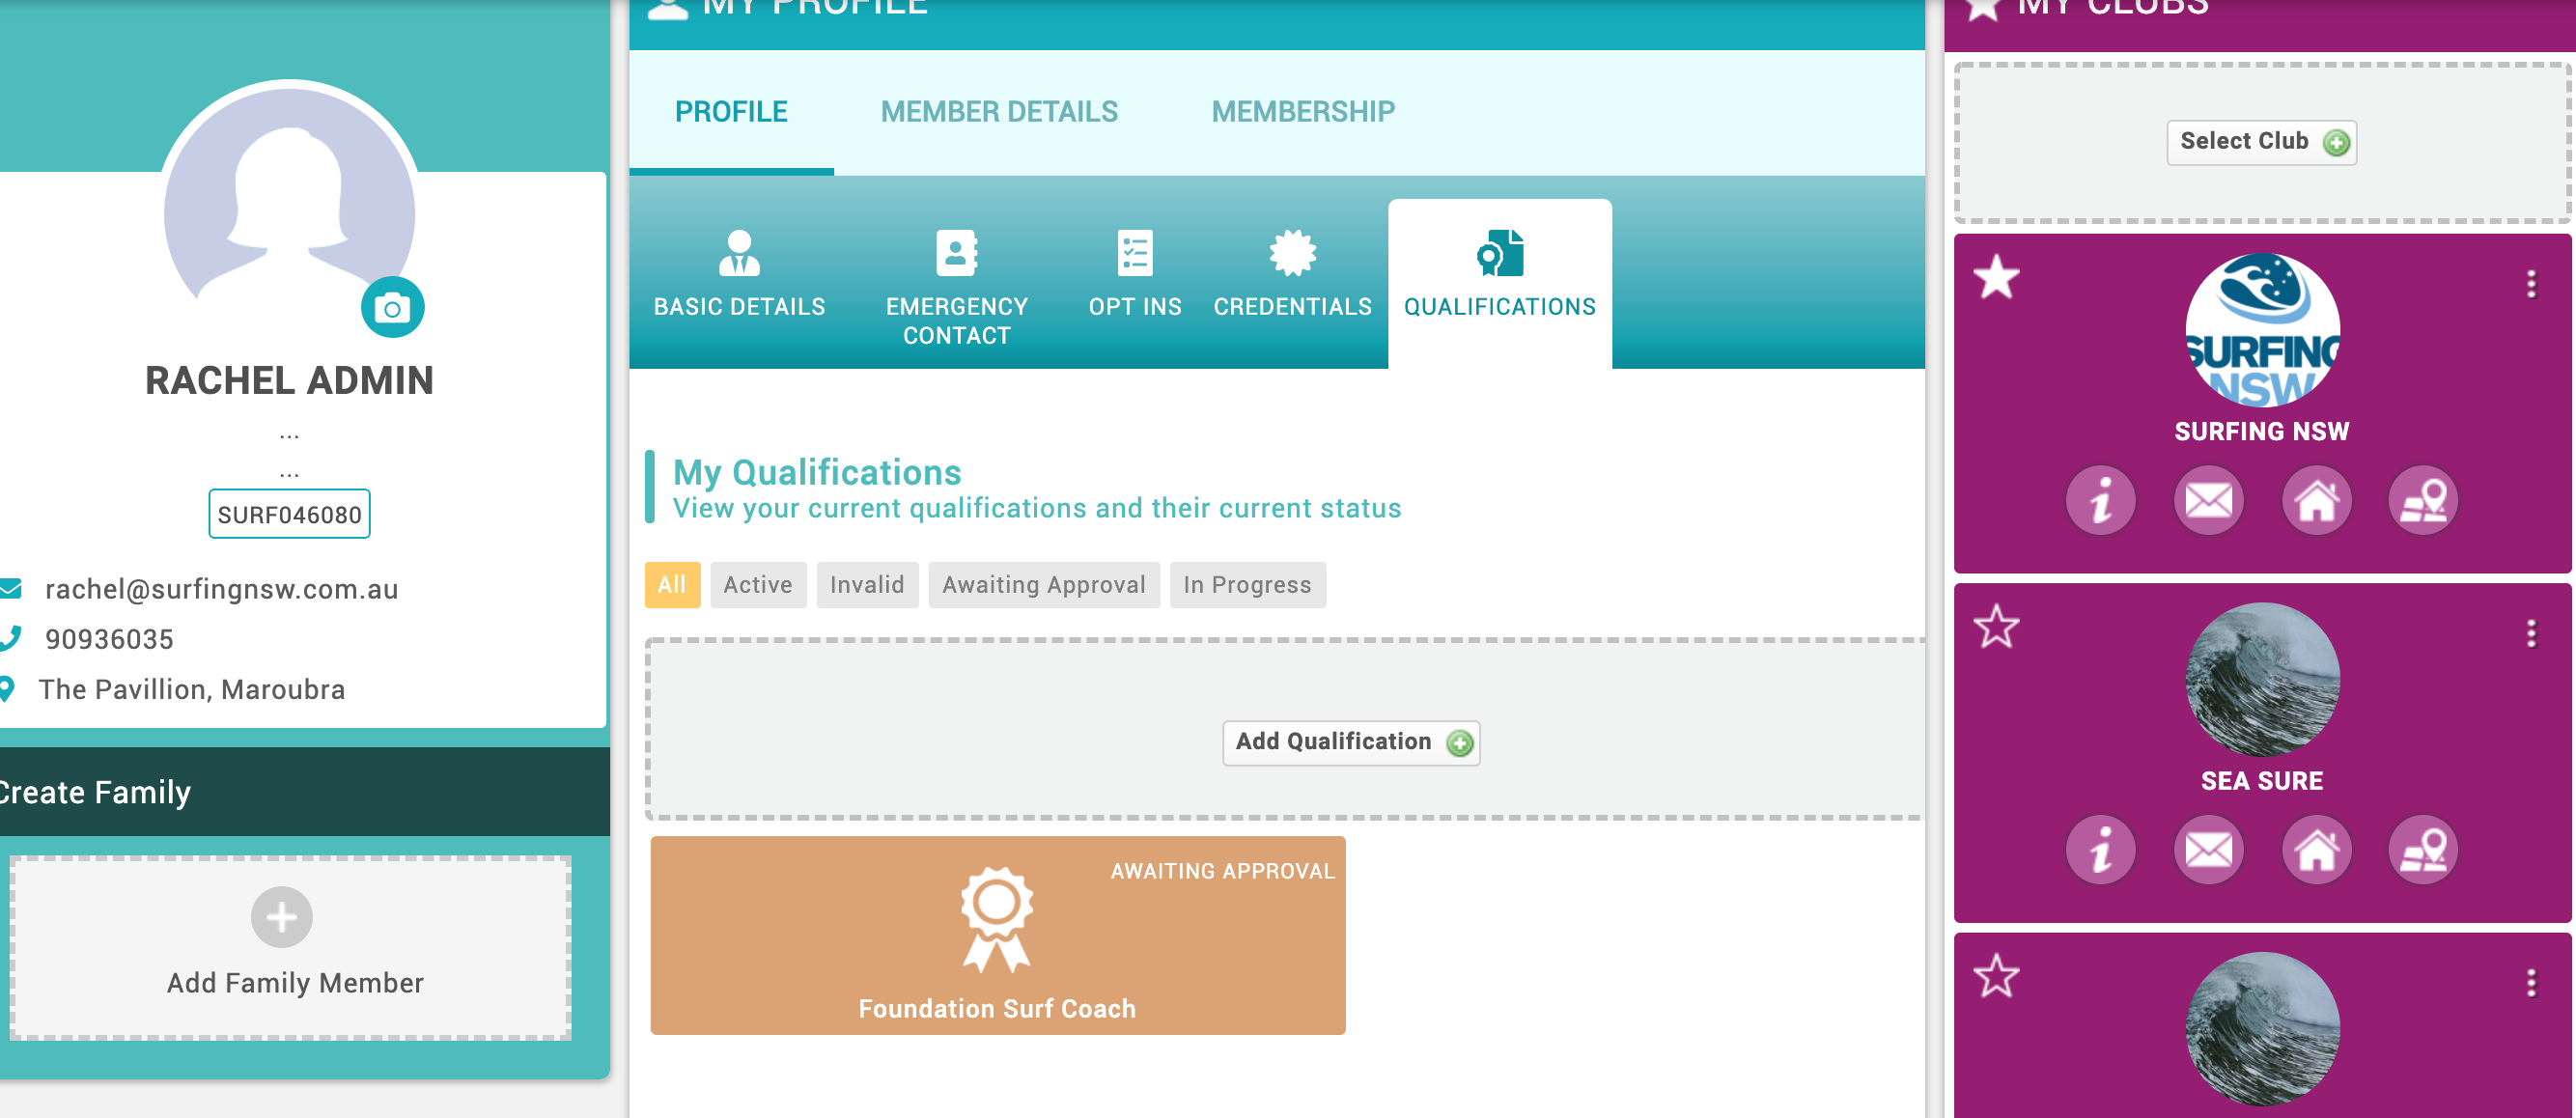
Task: Click Surfing NSW email icon
Action: coord(2208,500)
